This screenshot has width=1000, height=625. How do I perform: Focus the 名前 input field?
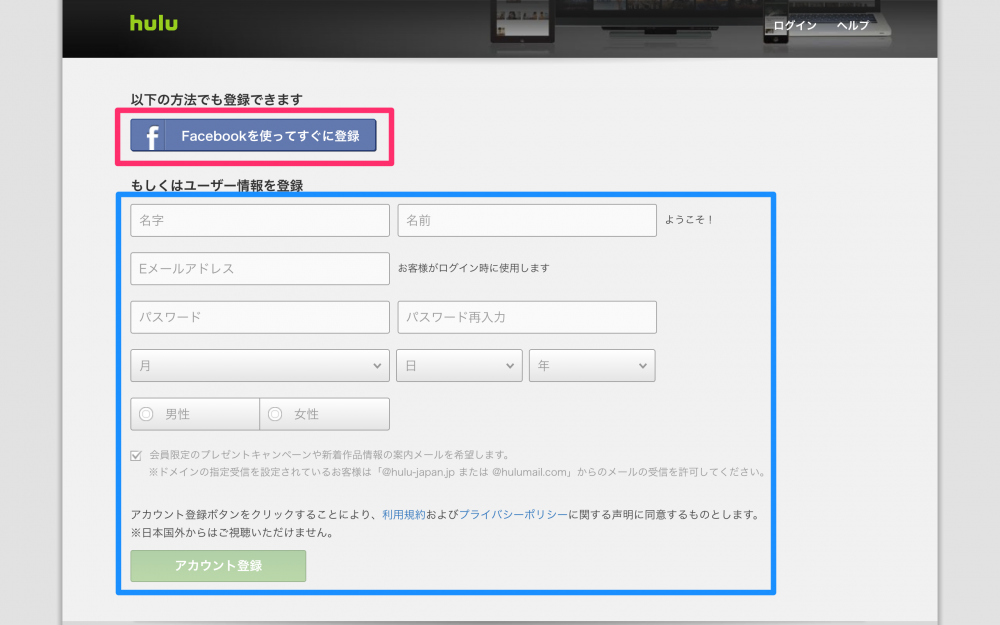coord(527,220)
